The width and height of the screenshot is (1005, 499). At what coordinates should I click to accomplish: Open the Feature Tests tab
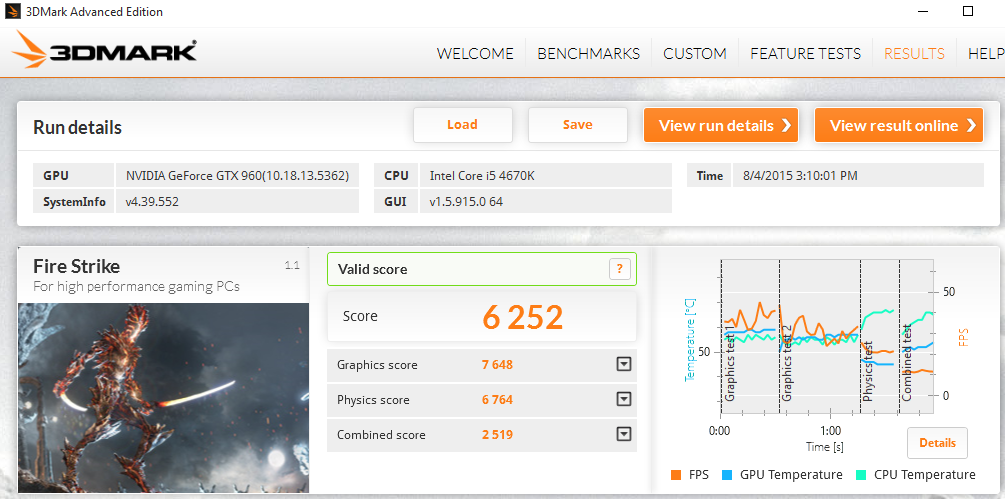(x=806, y=54)
